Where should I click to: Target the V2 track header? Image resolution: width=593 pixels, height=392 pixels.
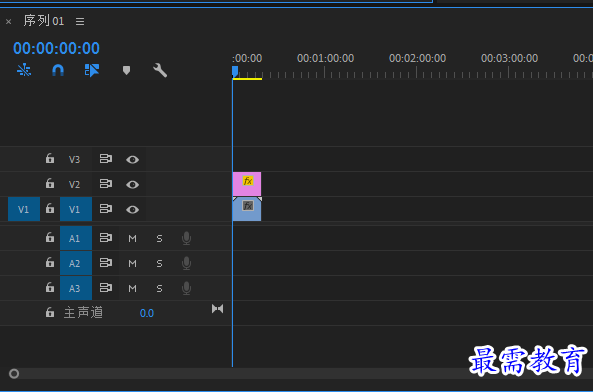coord(75,184)
